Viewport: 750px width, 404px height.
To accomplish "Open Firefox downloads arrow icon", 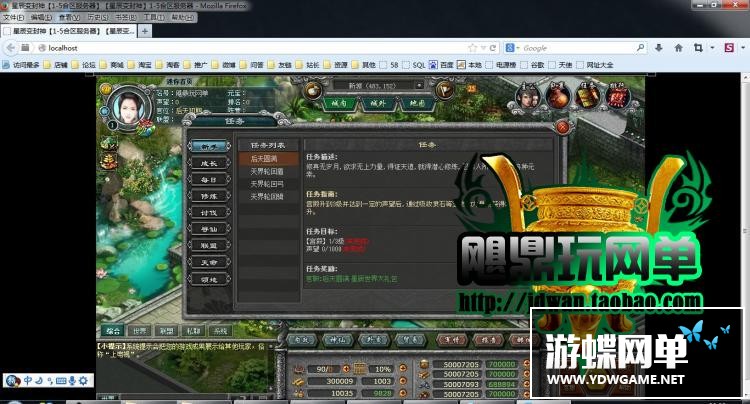I will tap(659, 48).
